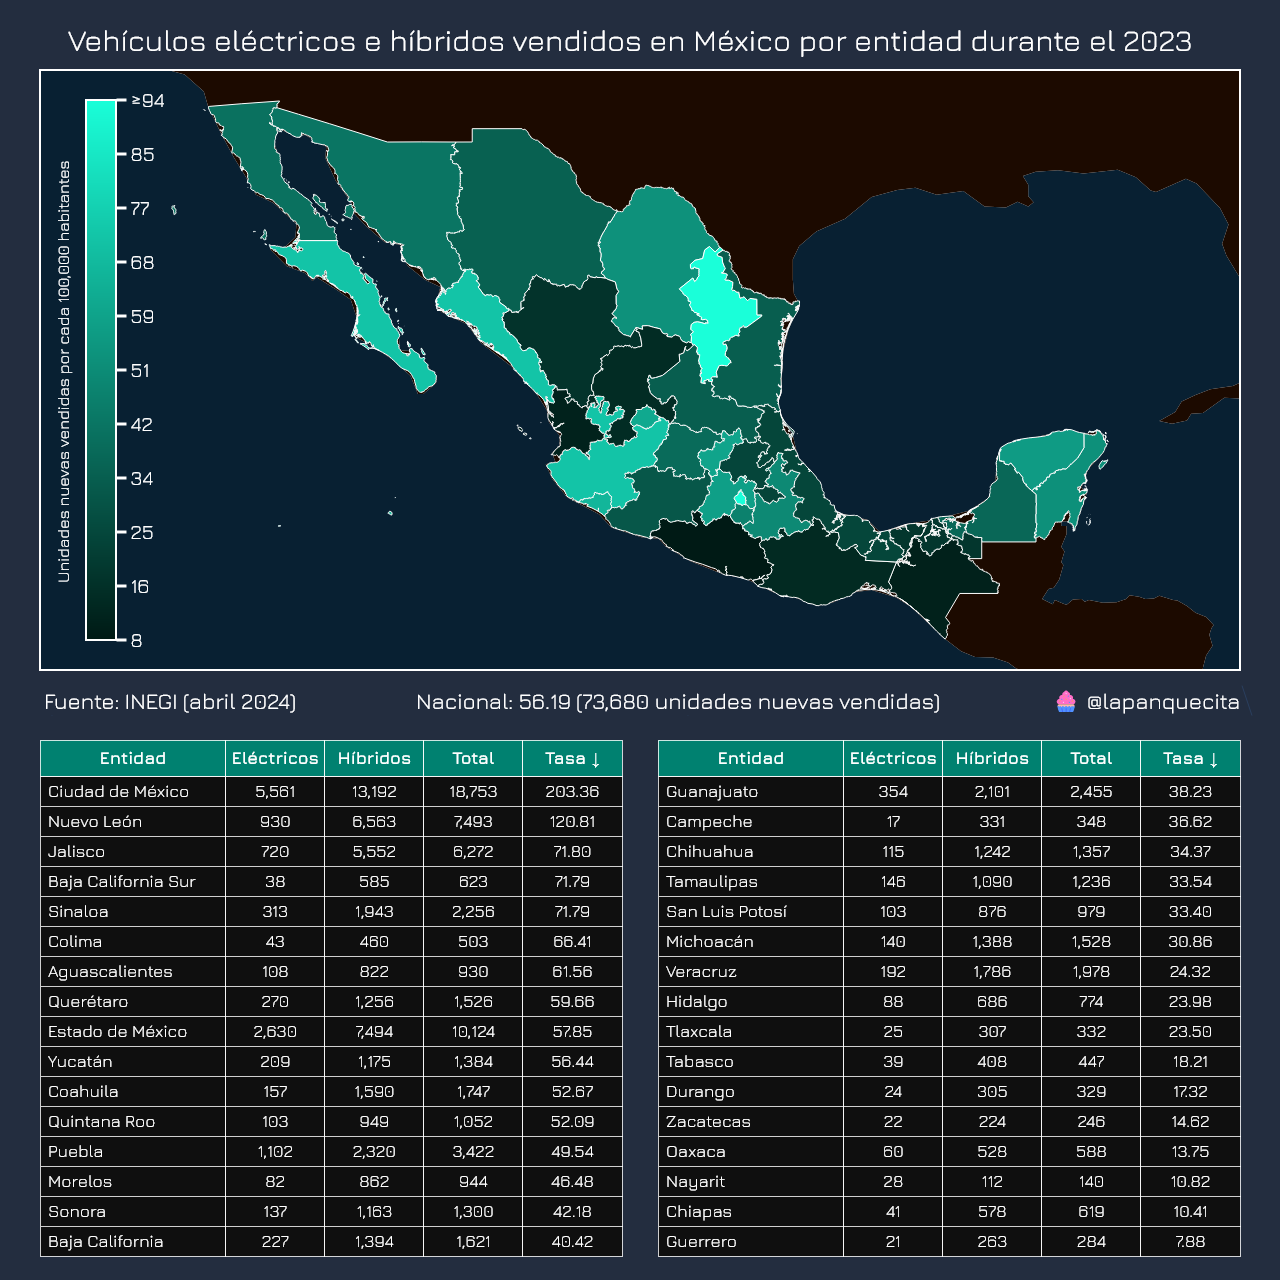This screenshot has height=1280, width=1280.
Task: Click the Yucatán row name
Action: [80, 1061]
